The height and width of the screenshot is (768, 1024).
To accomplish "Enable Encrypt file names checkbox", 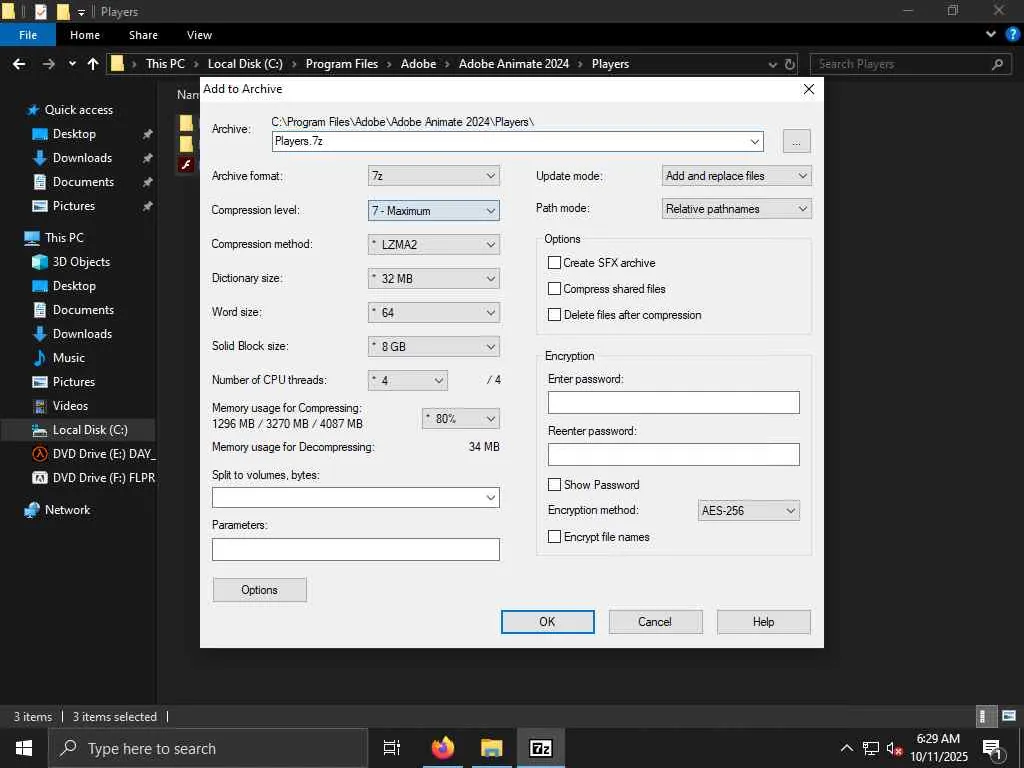I will pyautogui.click(x=554, y=537).
